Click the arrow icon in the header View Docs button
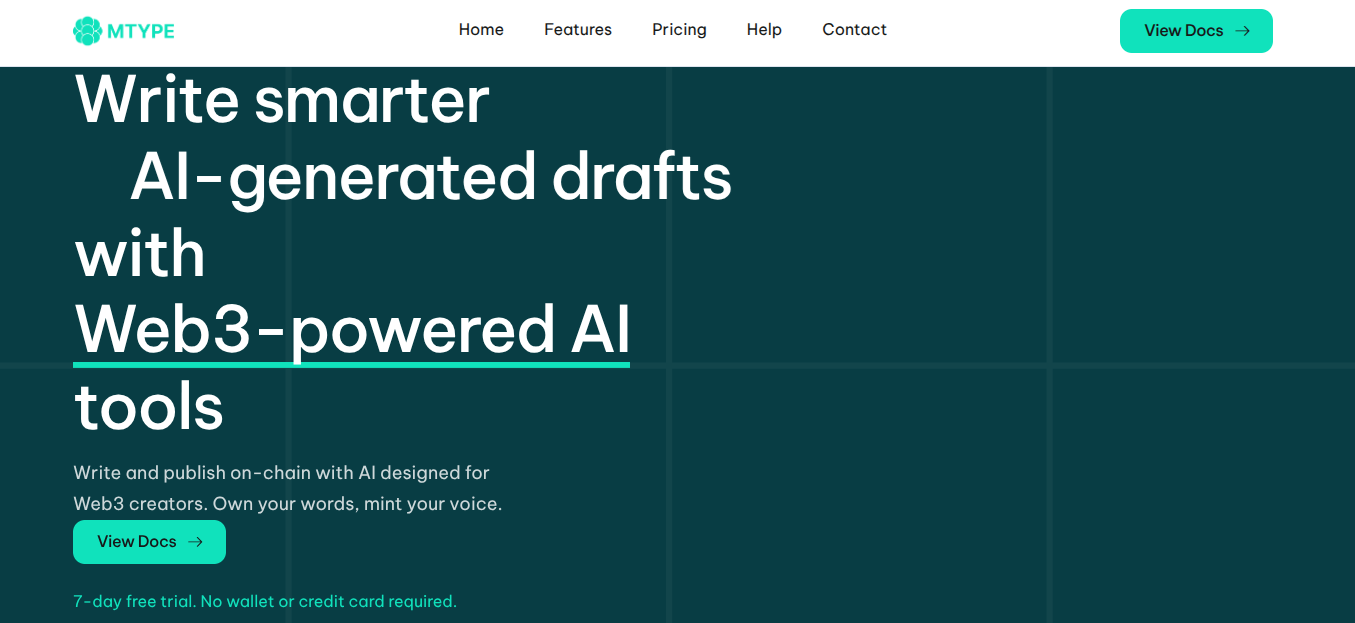 (x=1243, y=31)
